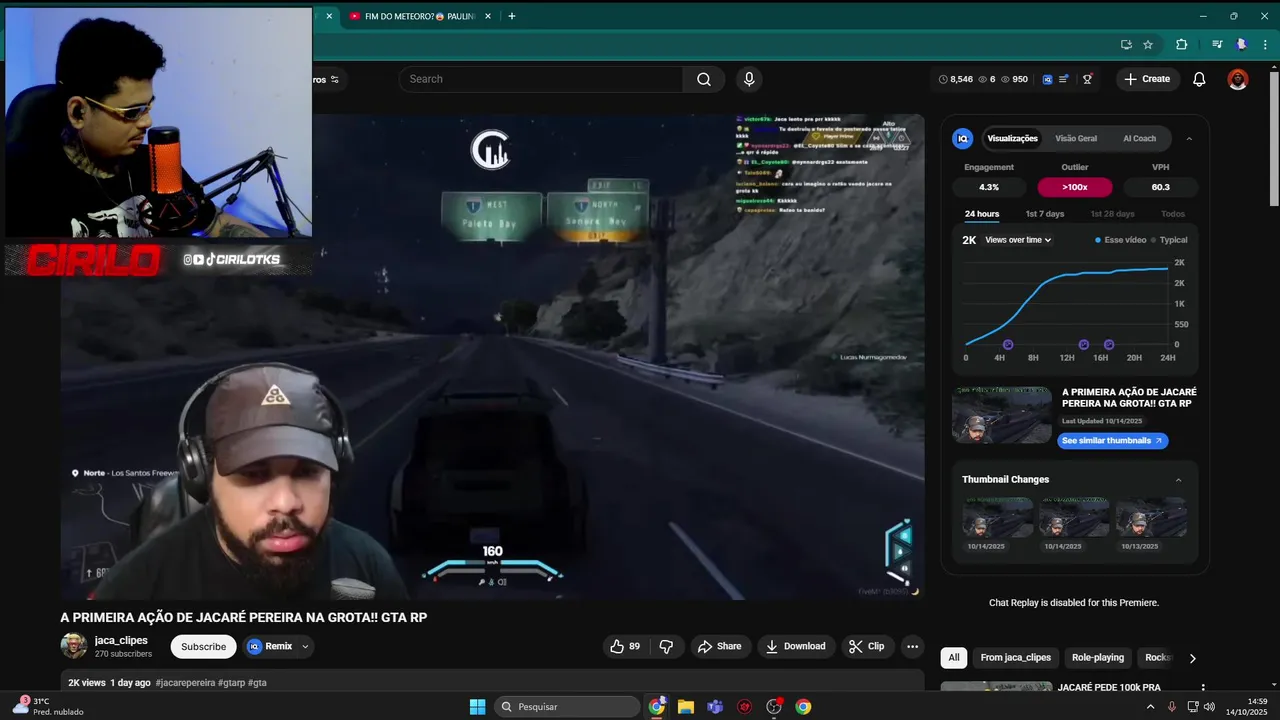Open the second Chrome icon on taskbar

tap(803, 707)
